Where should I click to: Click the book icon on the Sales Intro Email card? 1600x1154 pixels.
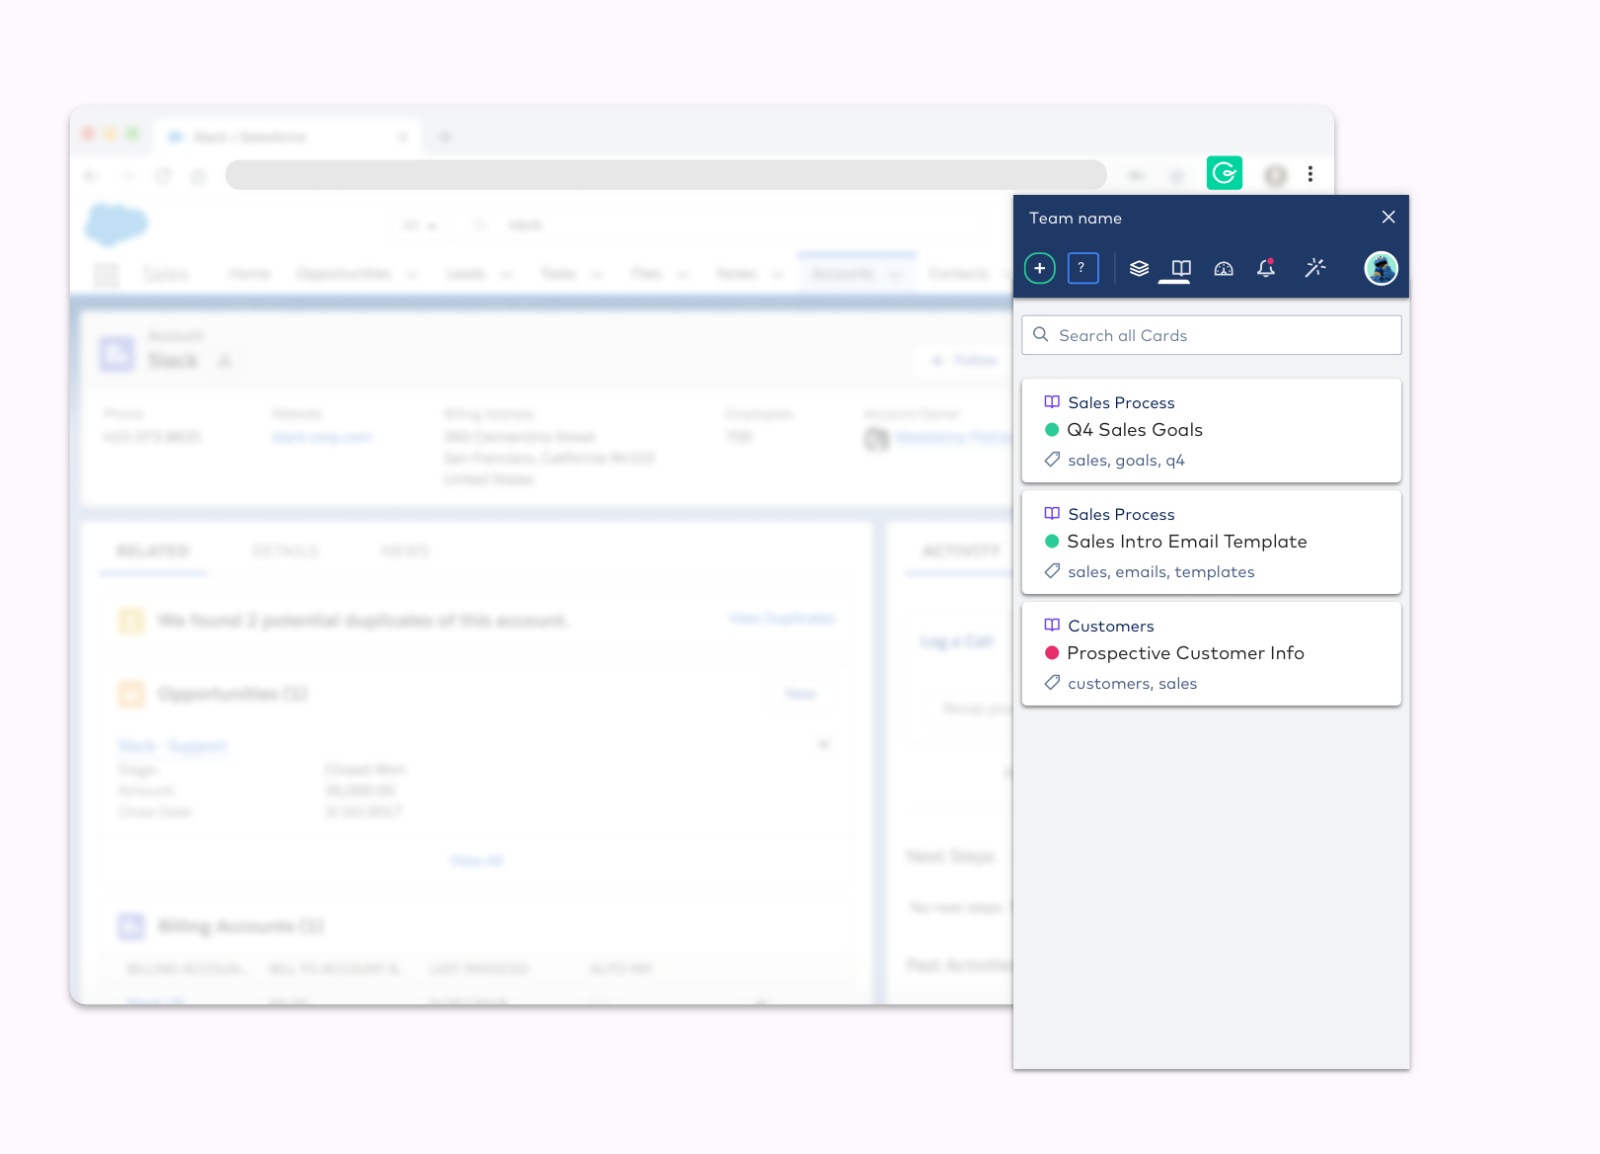click(x=1052, y=514)
